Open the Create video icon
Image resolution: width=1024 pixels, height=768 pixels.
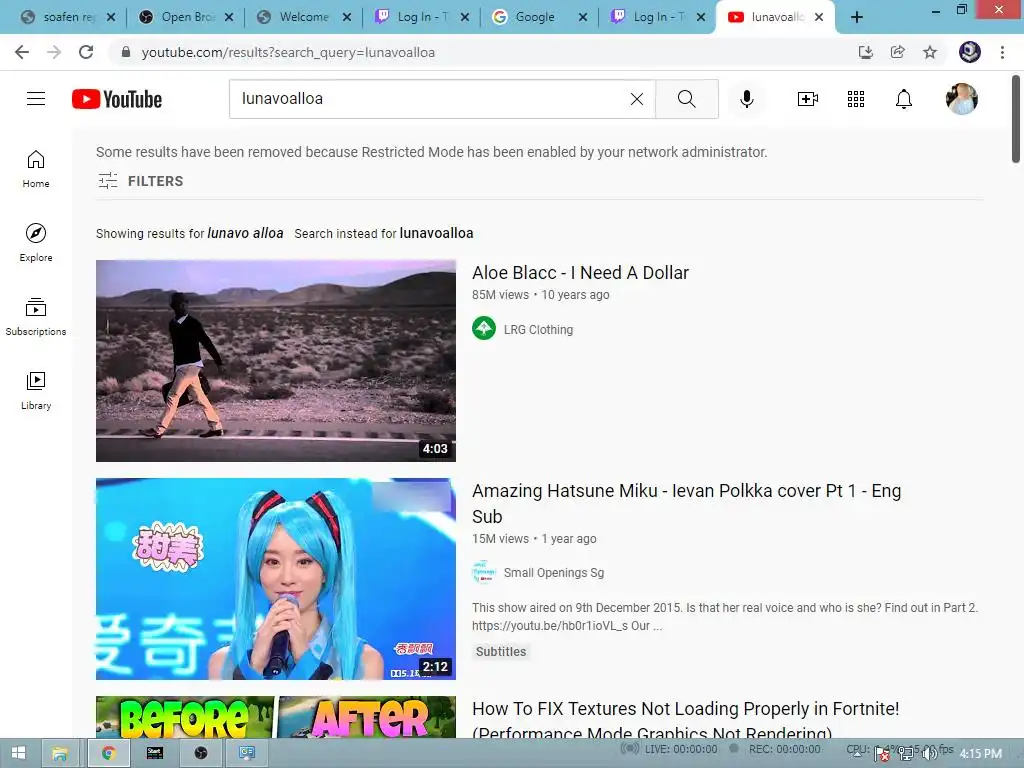pos(807,99)
